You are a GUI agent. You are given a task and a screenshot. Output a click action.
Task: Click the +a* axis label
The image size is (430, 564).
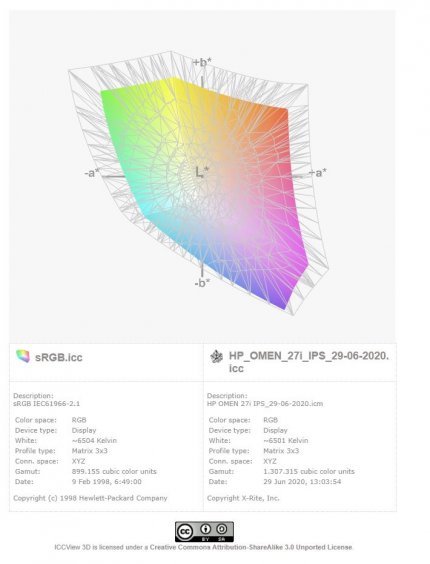[x=318, y=173]
